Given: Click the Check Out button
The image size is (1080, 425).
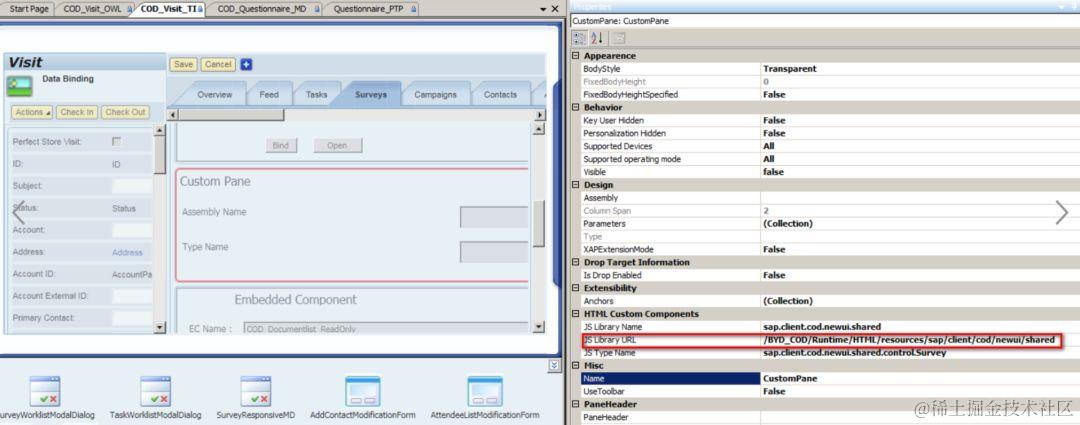Looking at the screenshot, I should 125,112.
